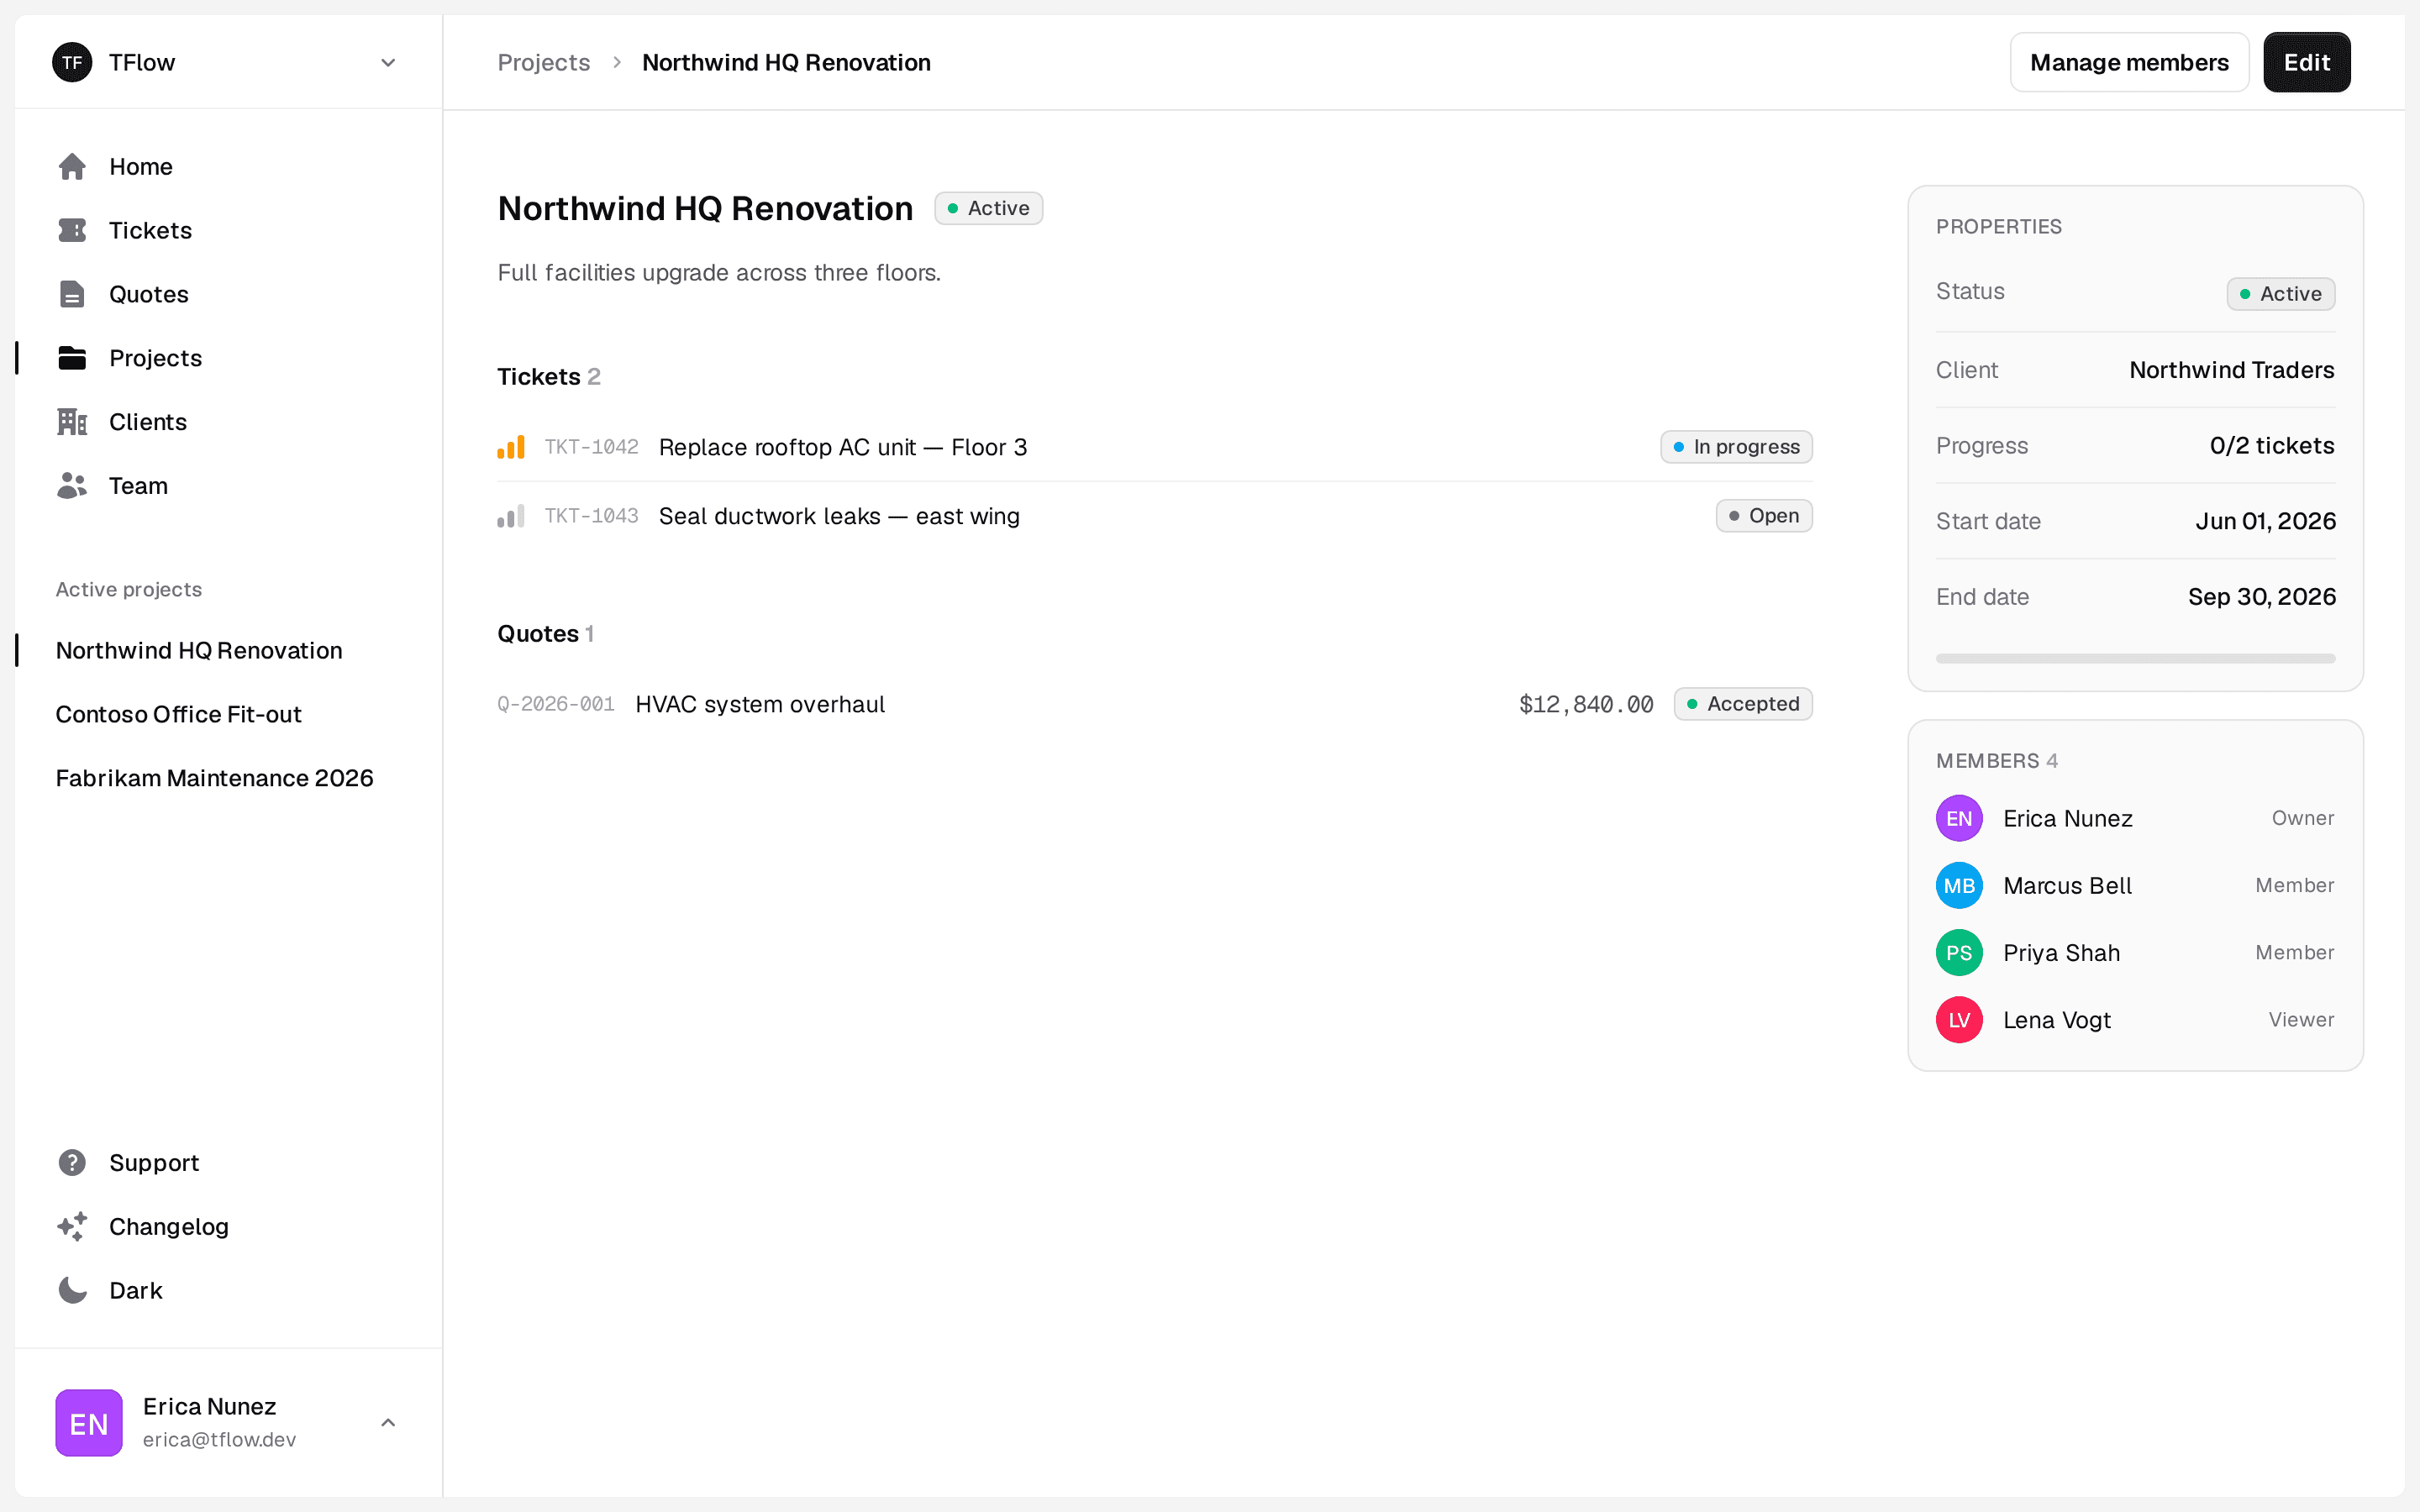
Task: Click Lena Vogt Viewer role label
Action: click(2301, 1020)
